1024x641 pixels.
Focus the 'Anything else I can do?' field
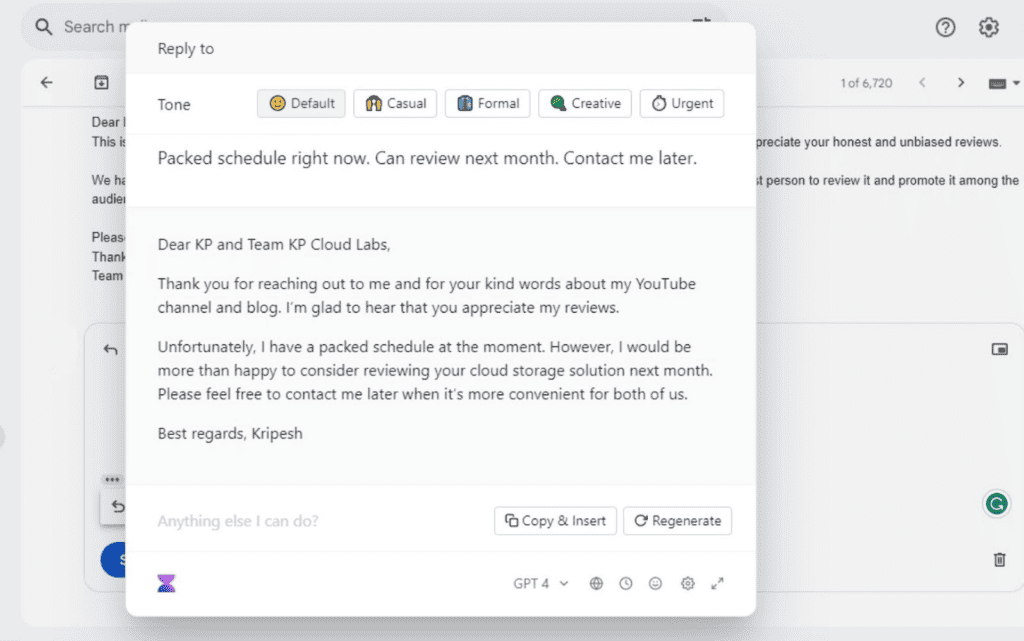320,521
